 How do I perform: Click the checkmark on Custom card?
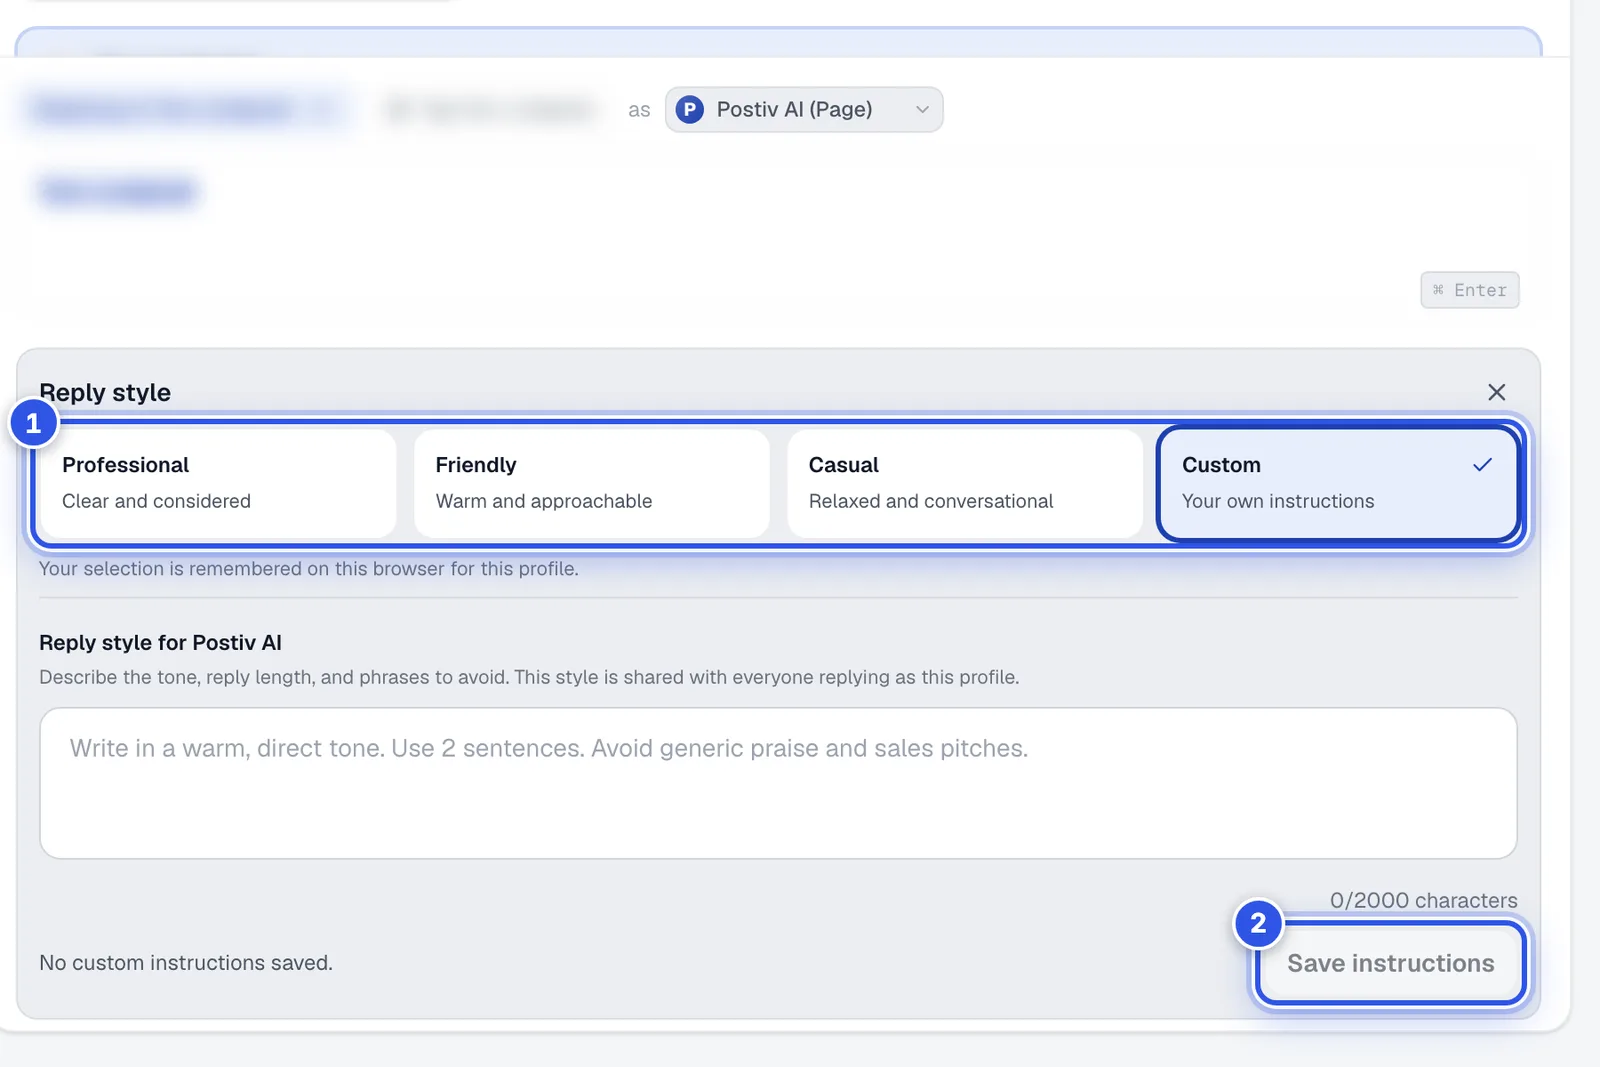pyautogui.click(x=1482, y=465)
